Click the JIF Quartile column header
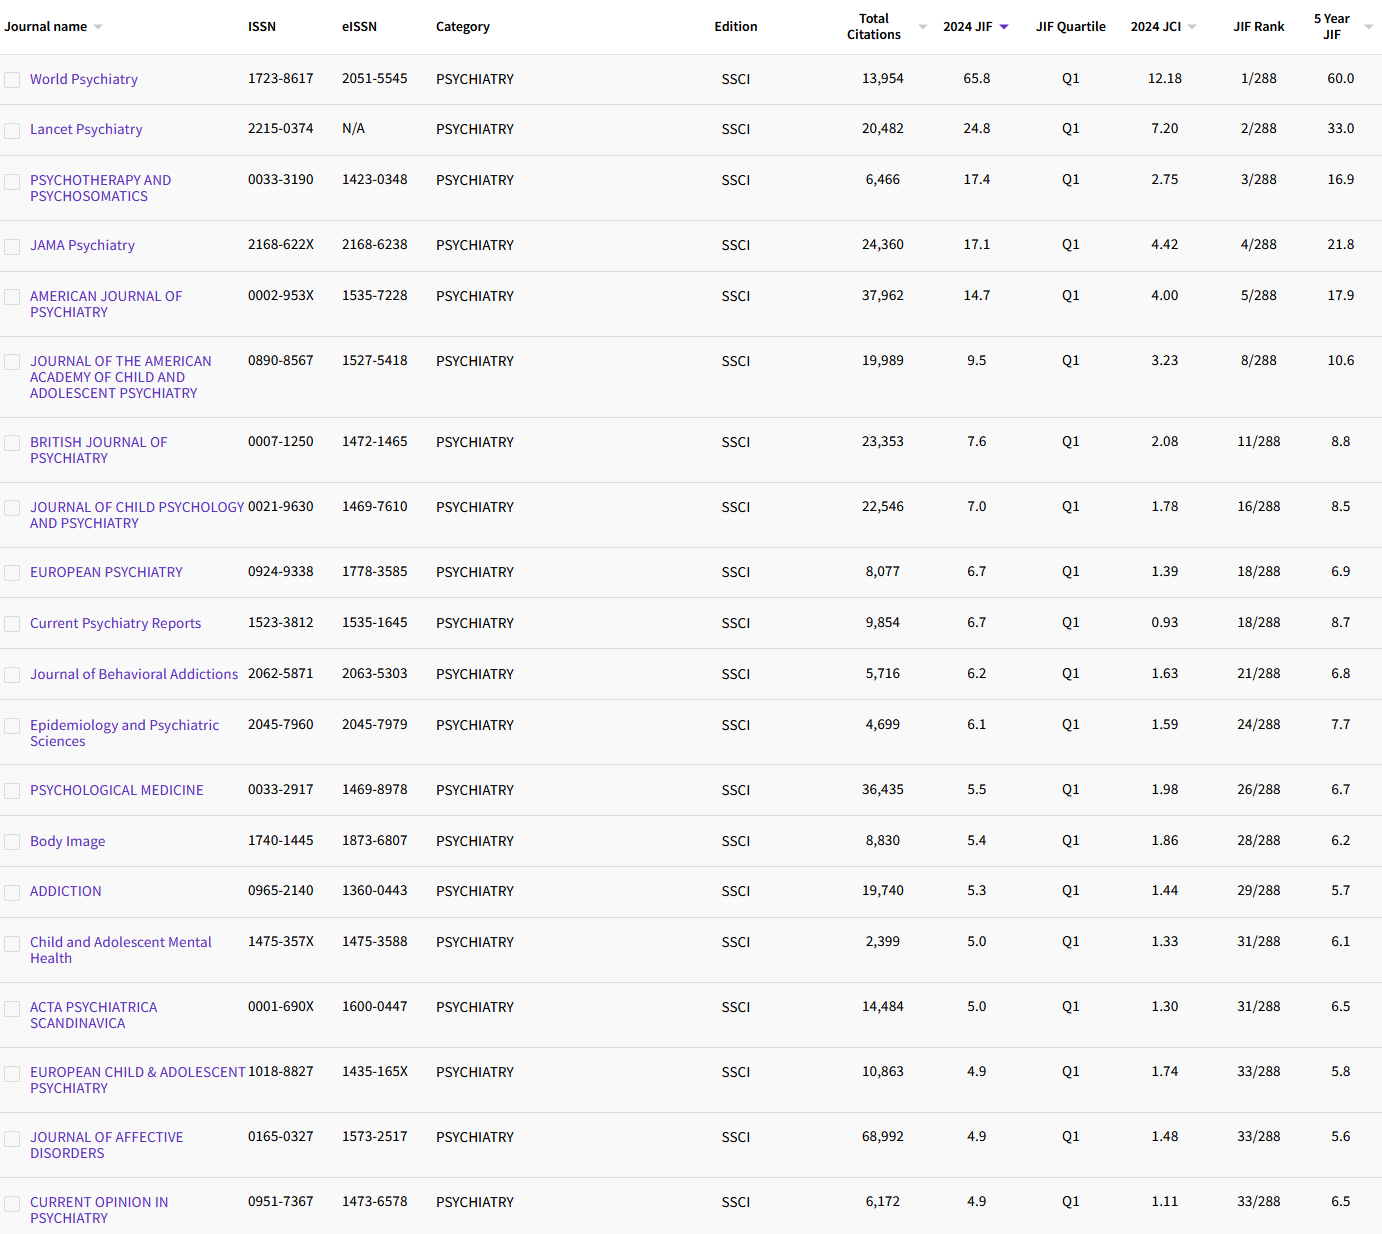The width and height of the screenshot is (1382, 1234). coord(1071,27)
